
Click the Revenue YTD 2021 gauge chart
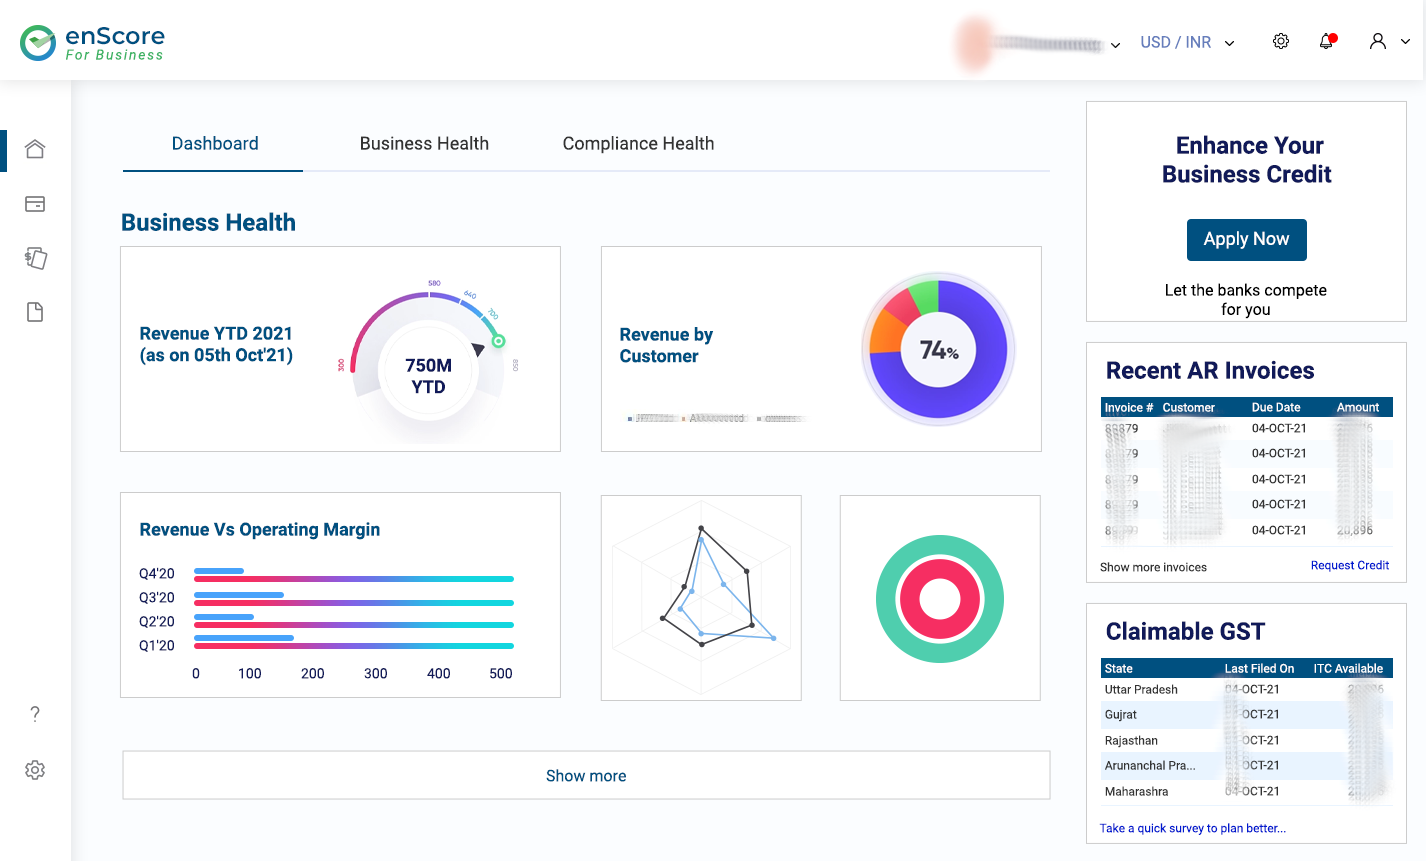[x=428, y=367]
